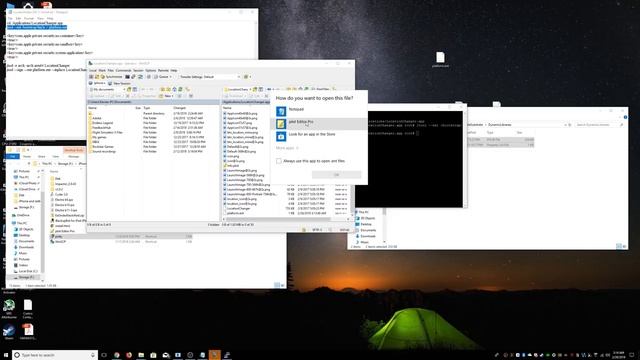
Task: Tick Always use this app checkbox
Action: pos(279,161)
